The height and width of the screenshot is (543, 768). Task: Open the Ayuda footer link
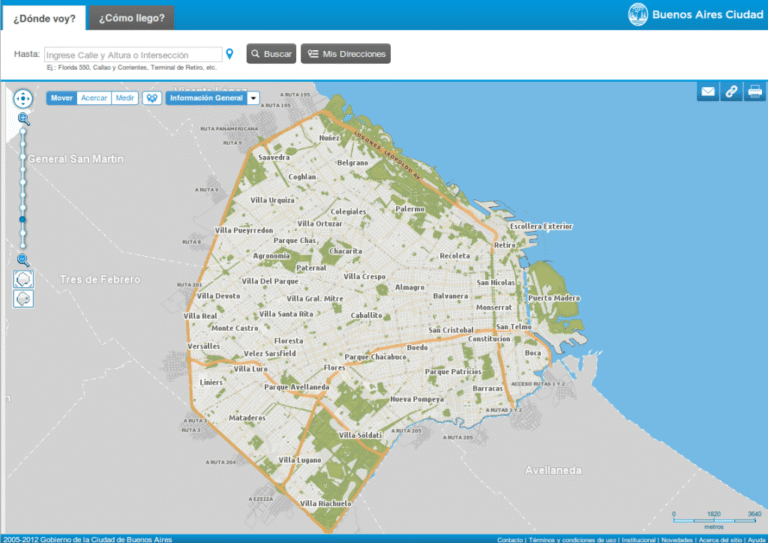click(x=756, y=540)
